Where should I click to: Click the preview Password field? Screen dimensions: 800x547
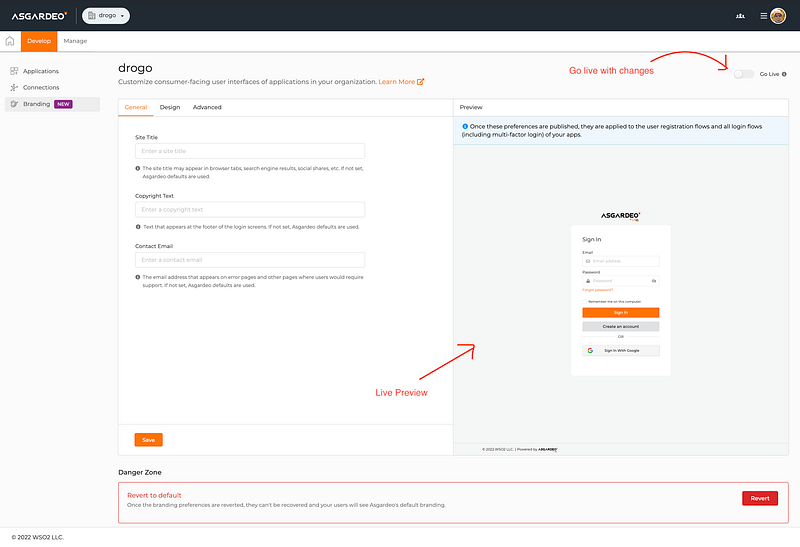coord(620,281)
